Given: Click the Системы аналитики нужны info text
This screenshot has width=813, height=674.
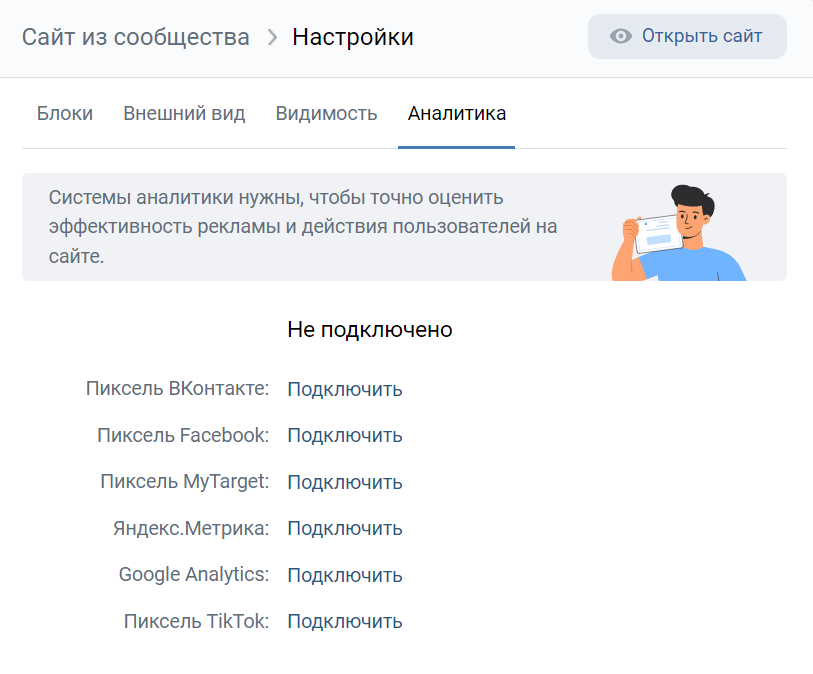Looking at the screenshot, I should pos(303,227).
